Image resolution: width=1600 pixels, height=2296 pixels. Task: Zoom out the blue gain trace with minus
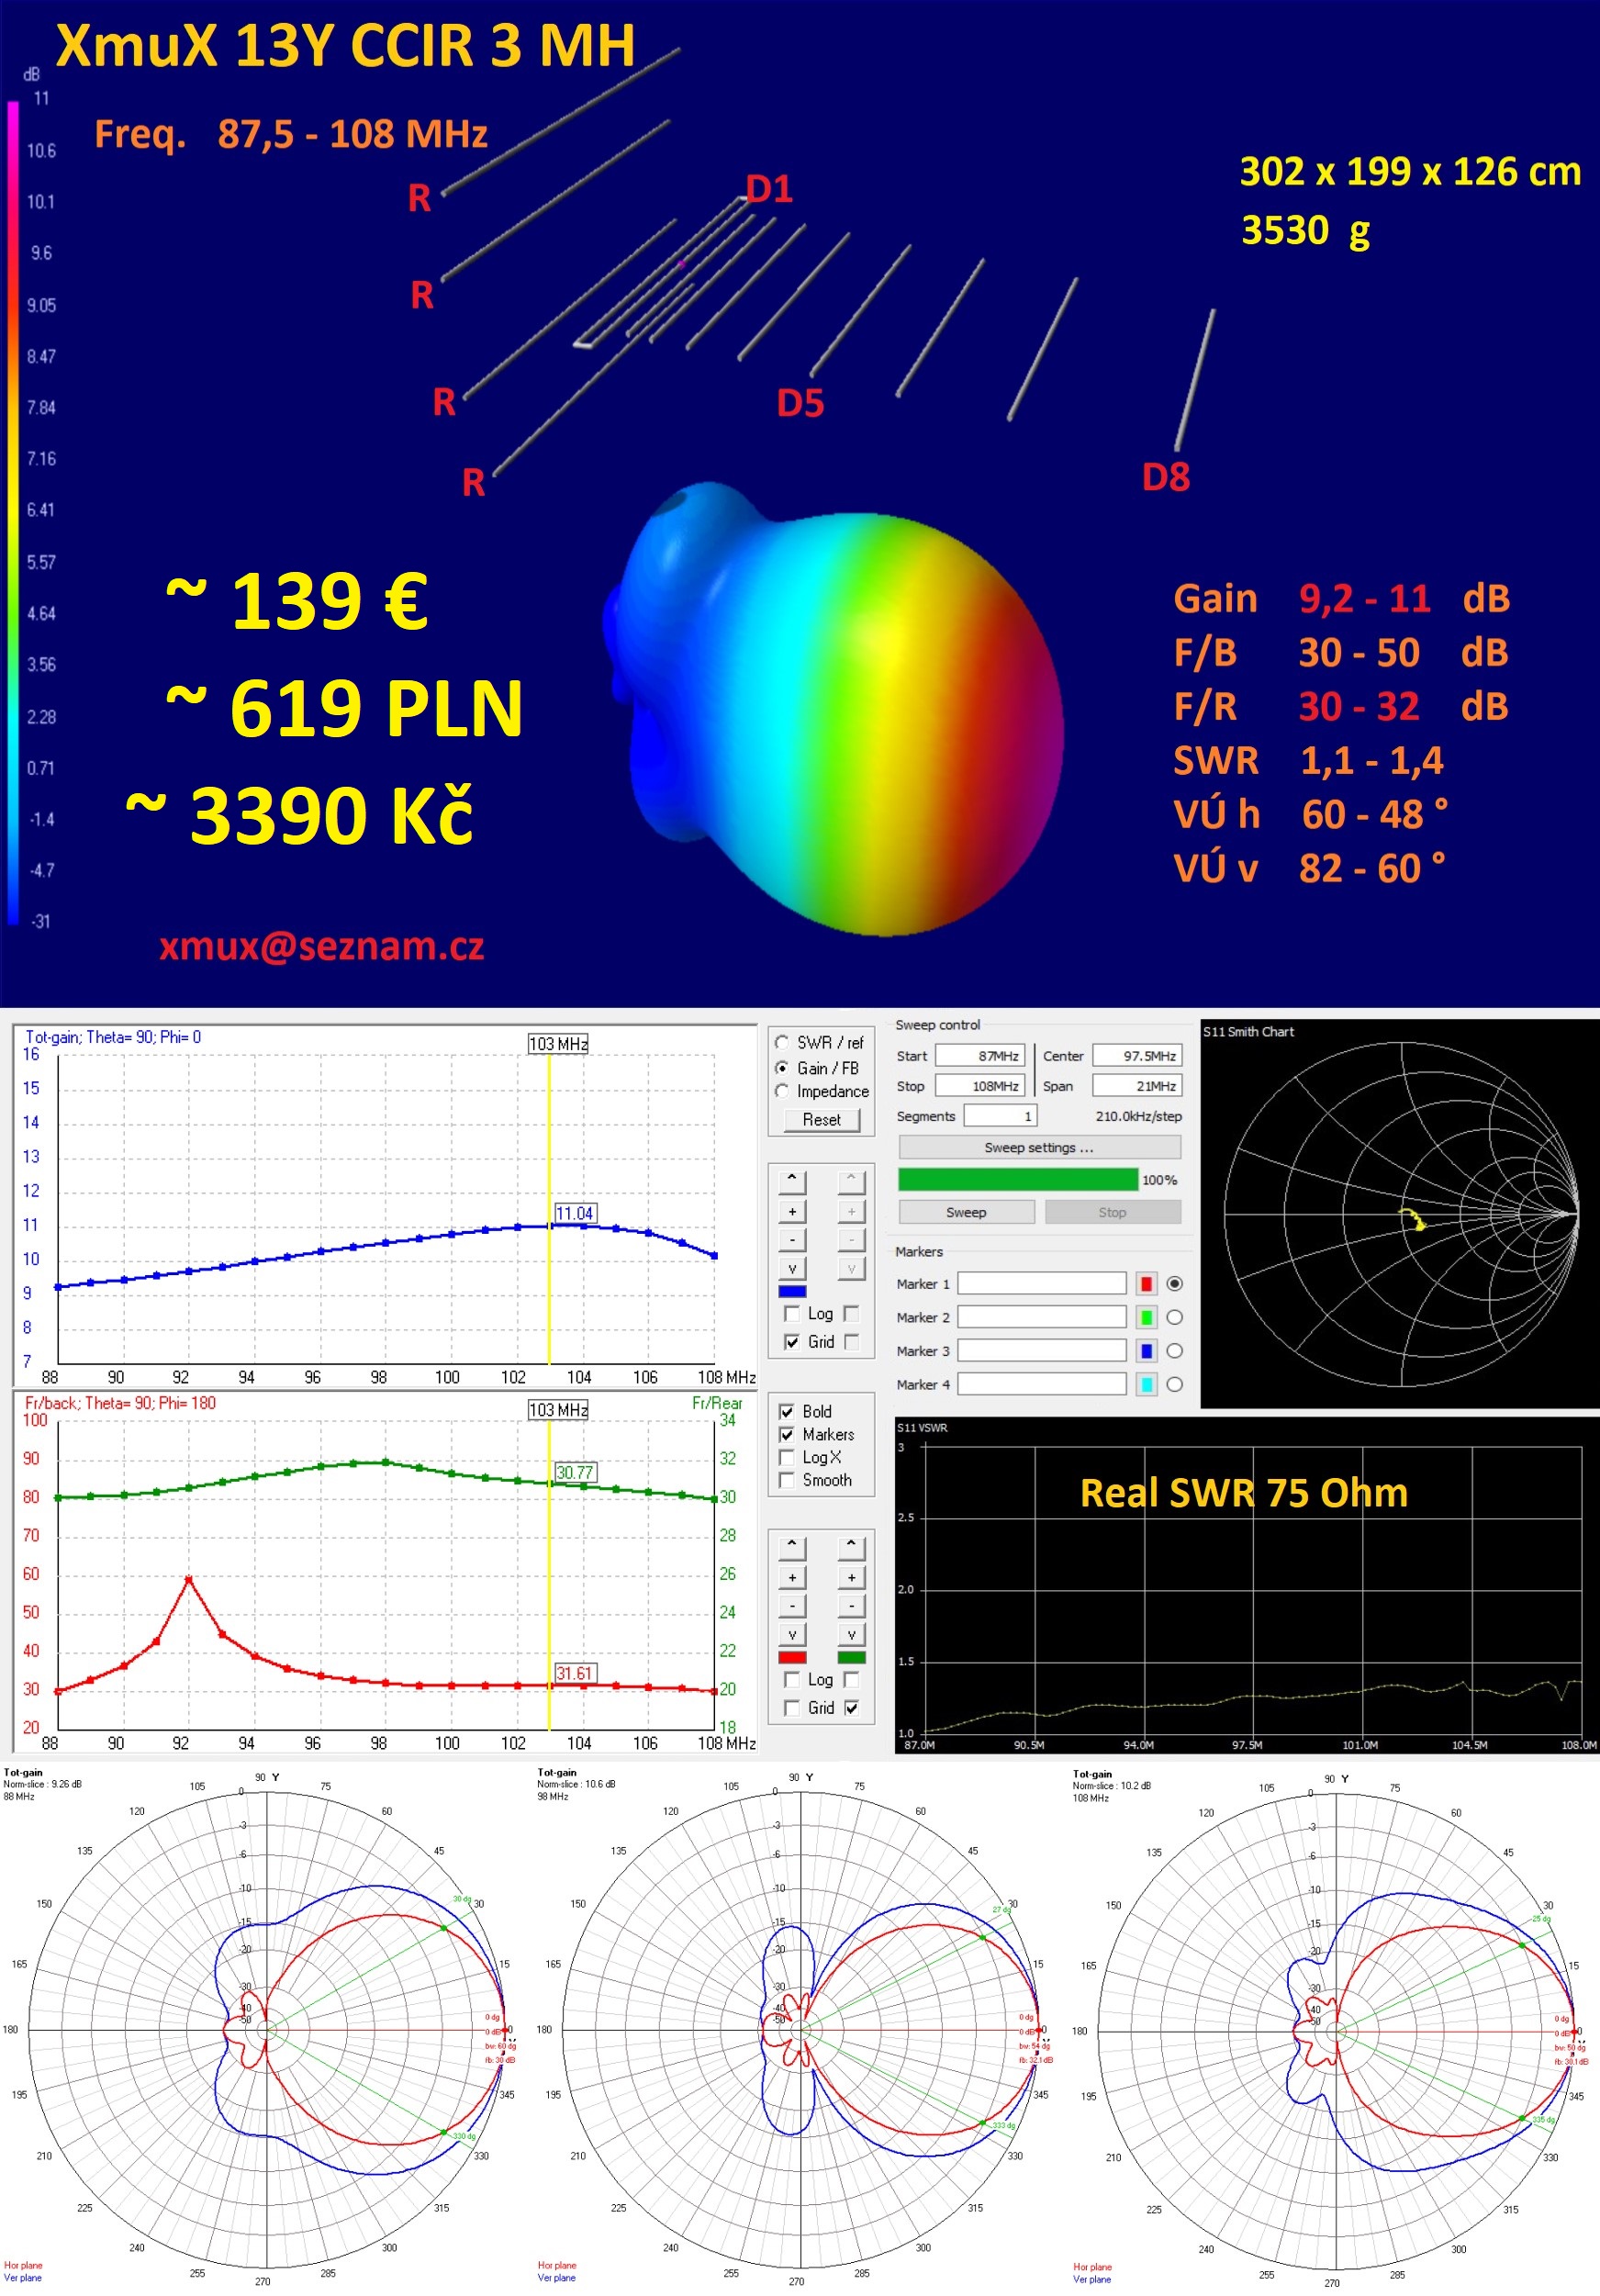[x=791, y=1240]
